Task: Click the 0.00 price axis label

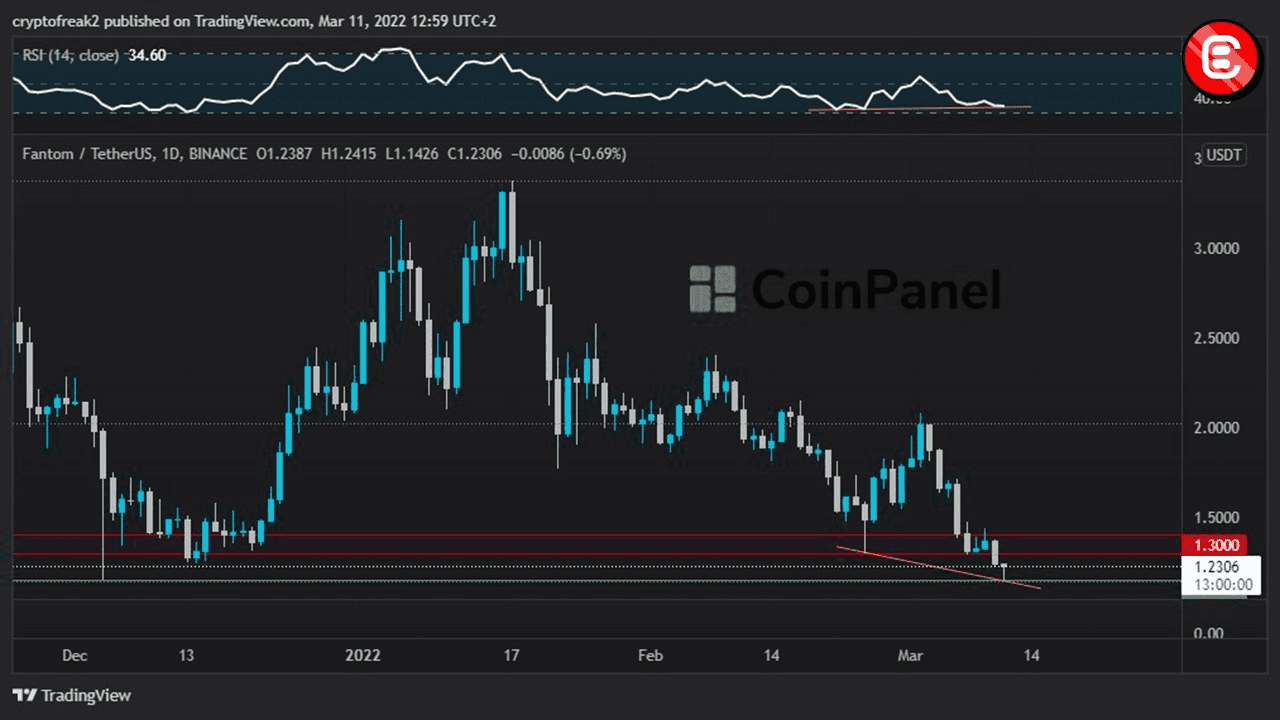Action: (1208, 633)
